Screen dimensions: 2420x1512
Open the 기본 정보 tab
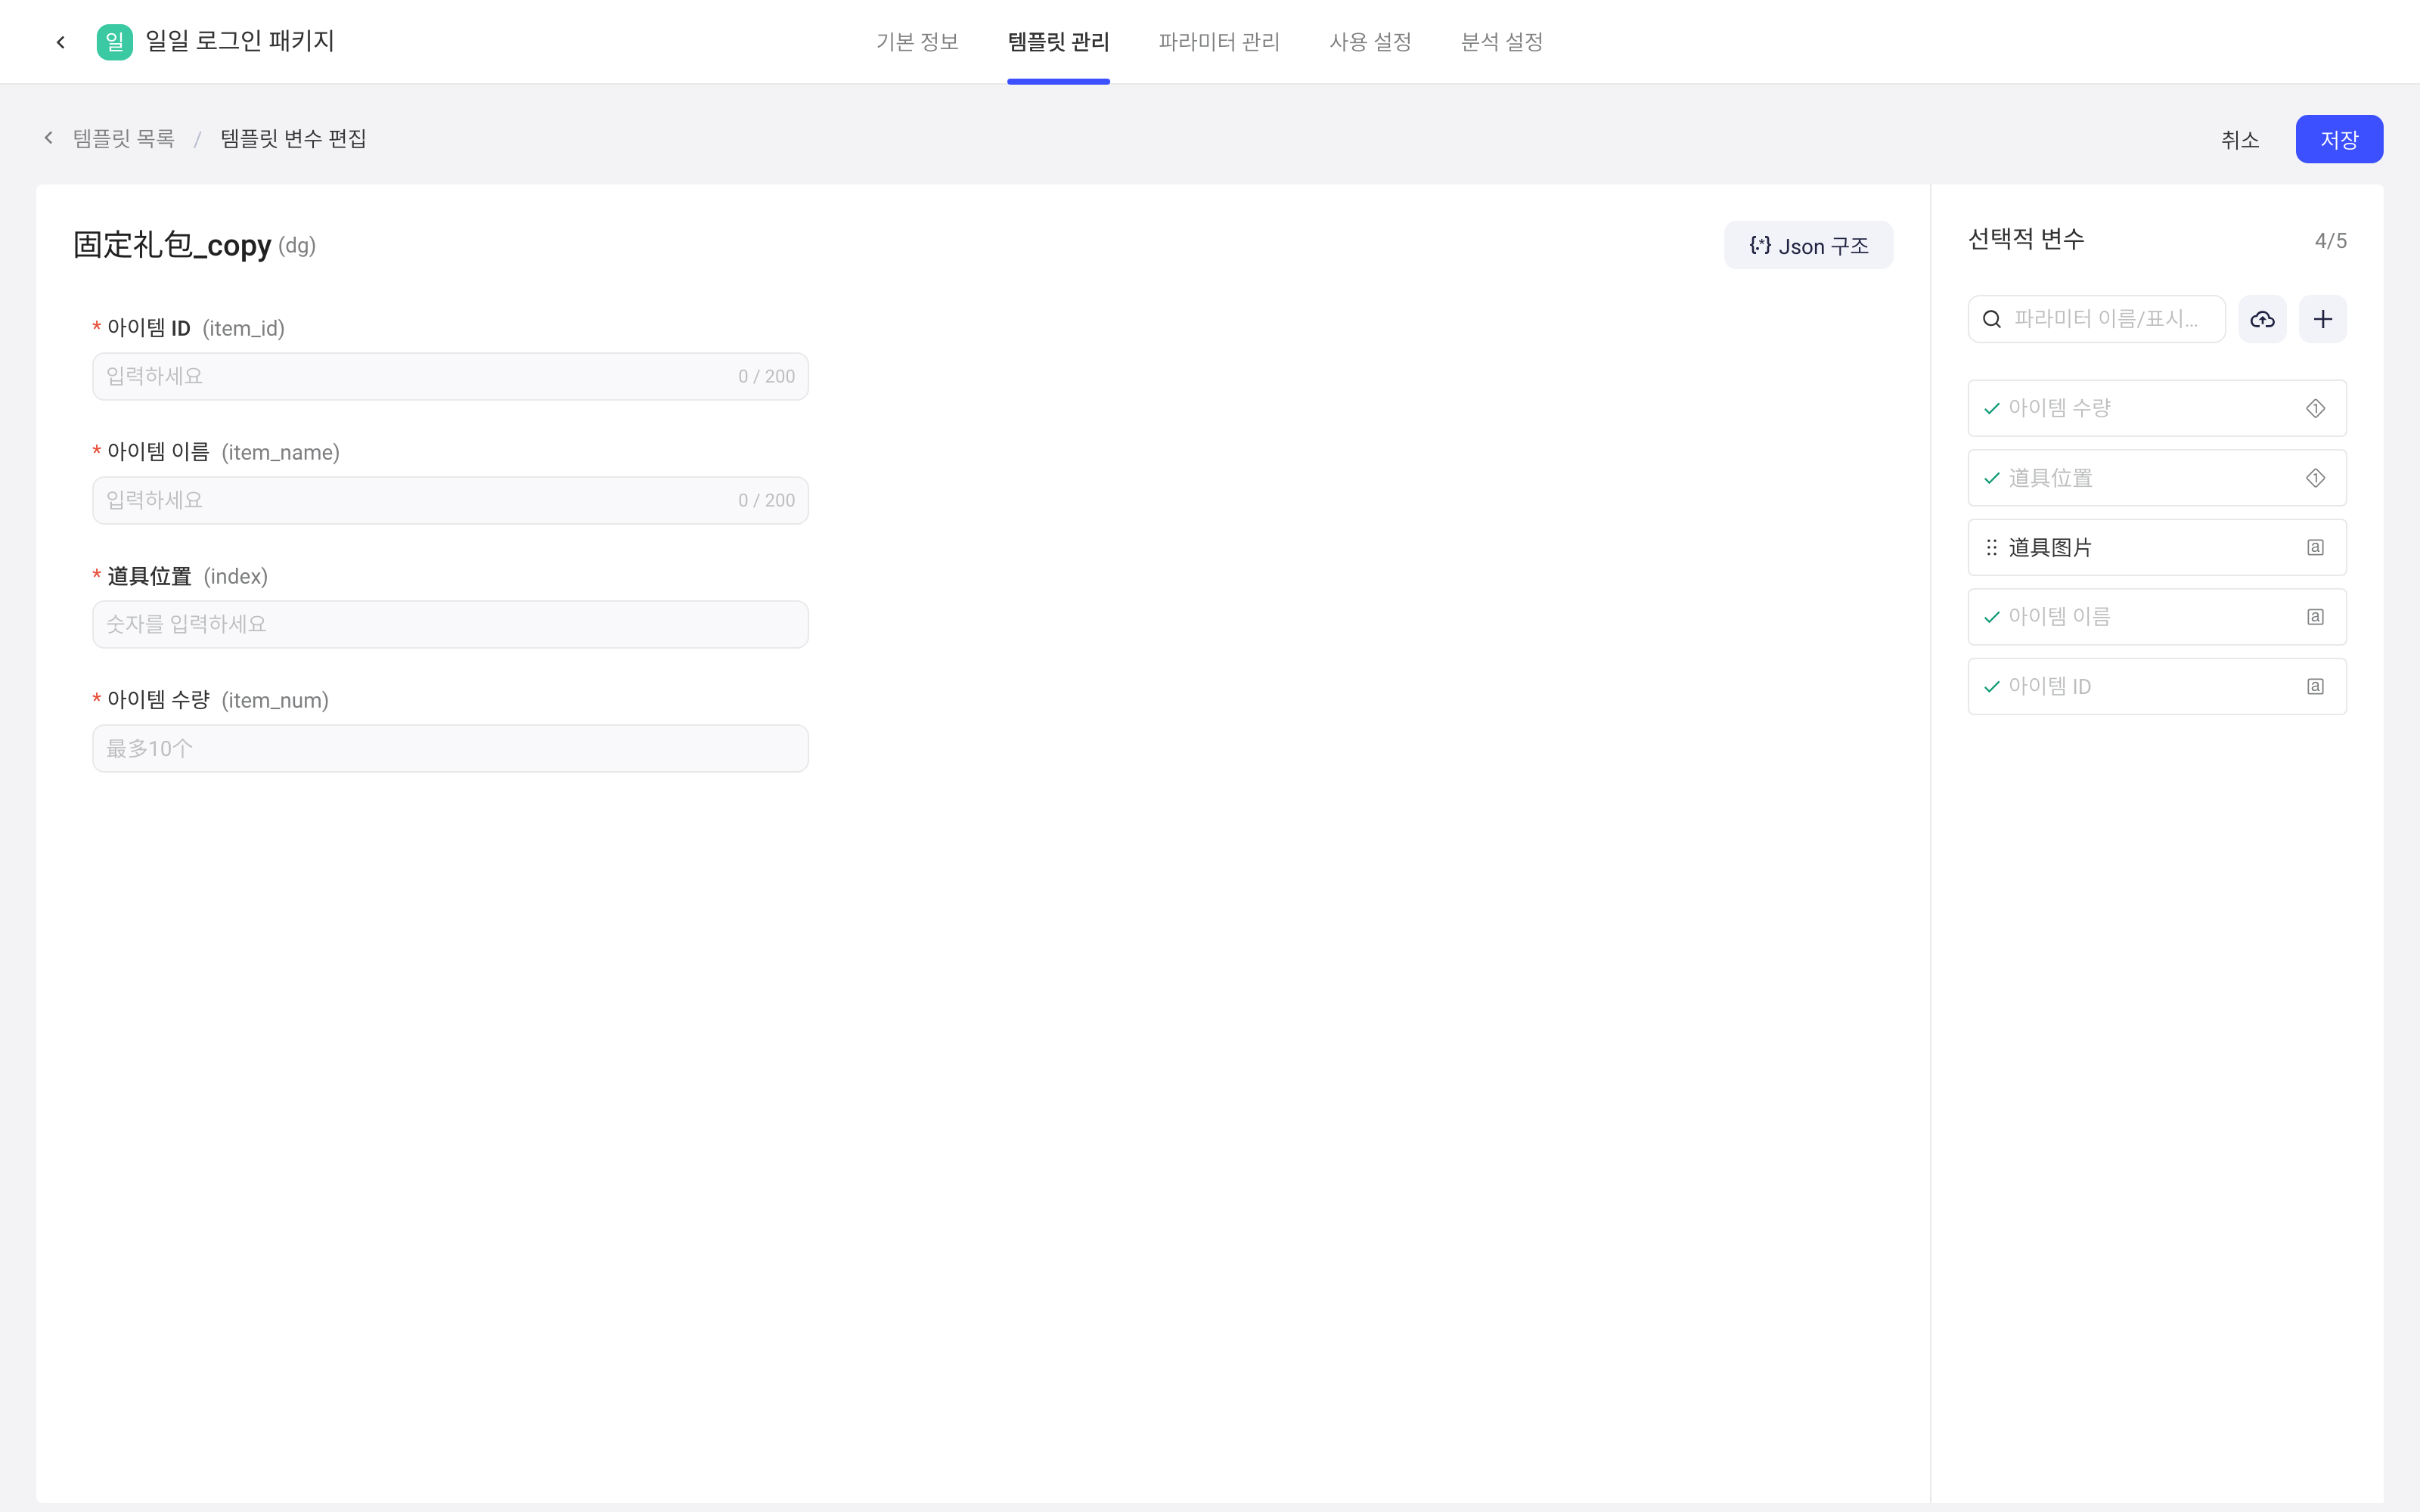point(917,42)
